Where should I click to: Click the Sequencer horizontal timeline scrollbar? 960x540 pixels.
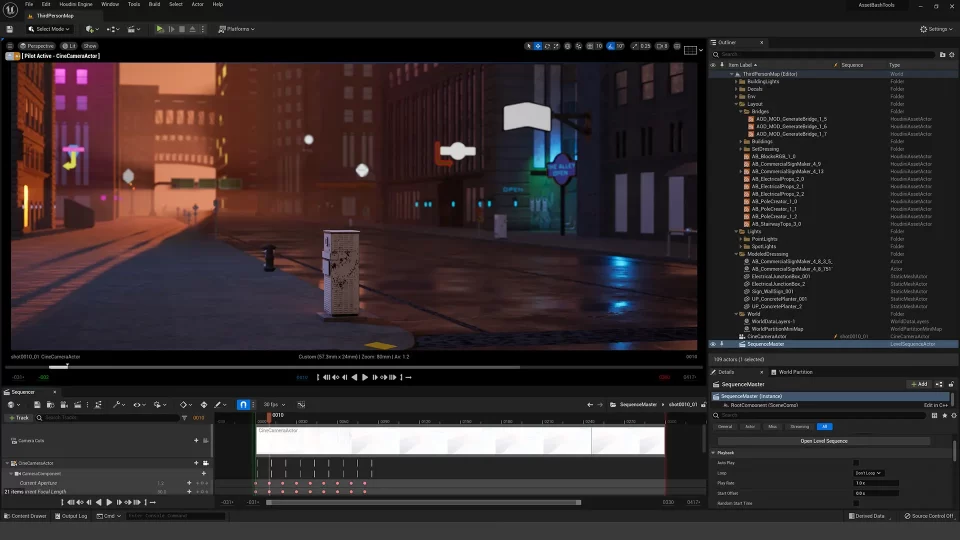click(423, 503)
